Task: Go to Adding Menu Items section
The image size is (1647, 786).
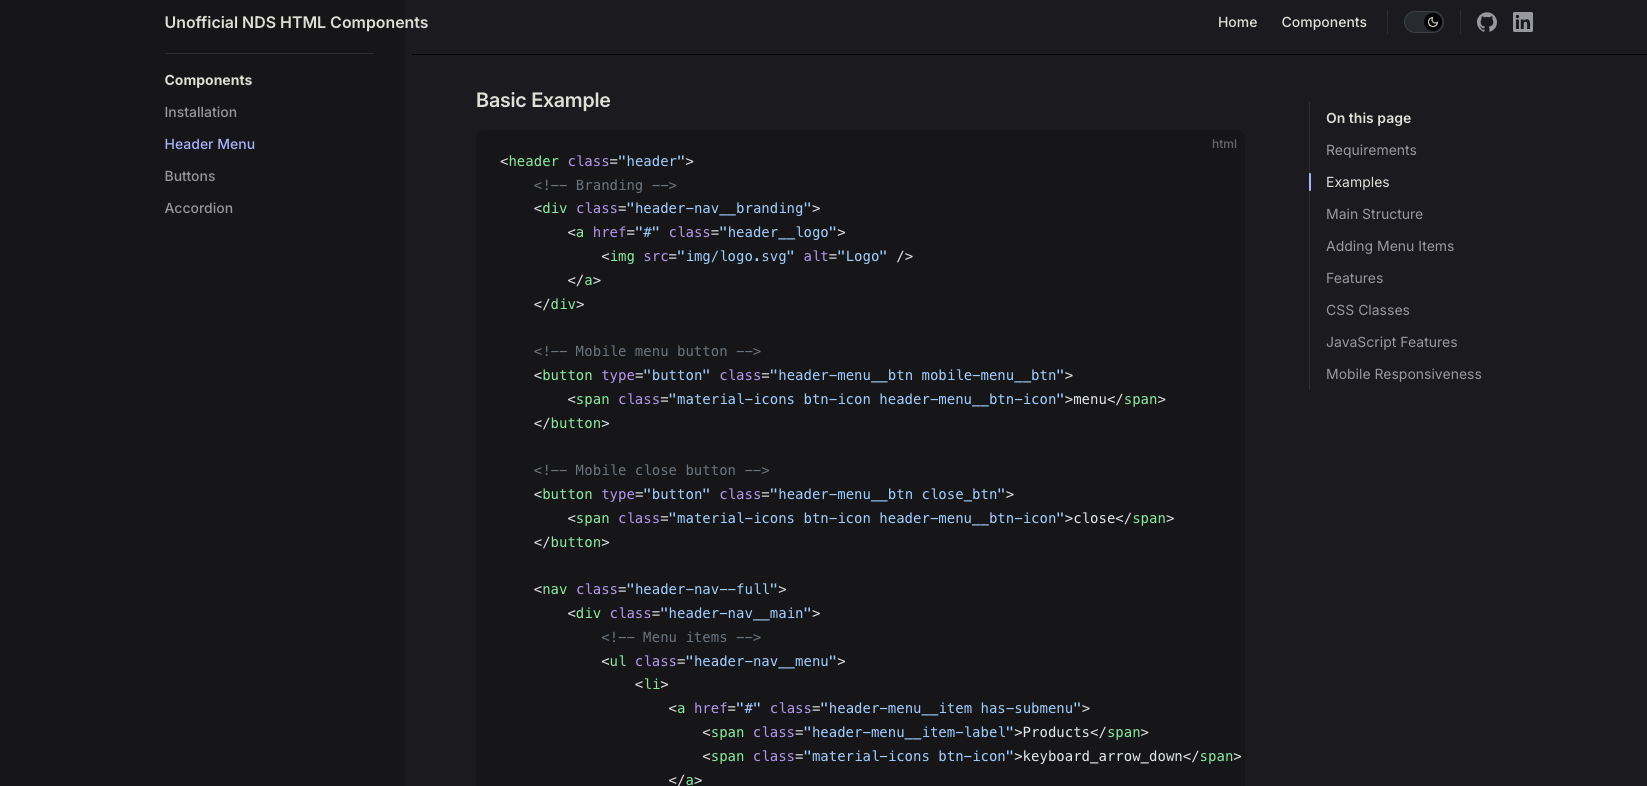Action: (x=1389, y=246)
